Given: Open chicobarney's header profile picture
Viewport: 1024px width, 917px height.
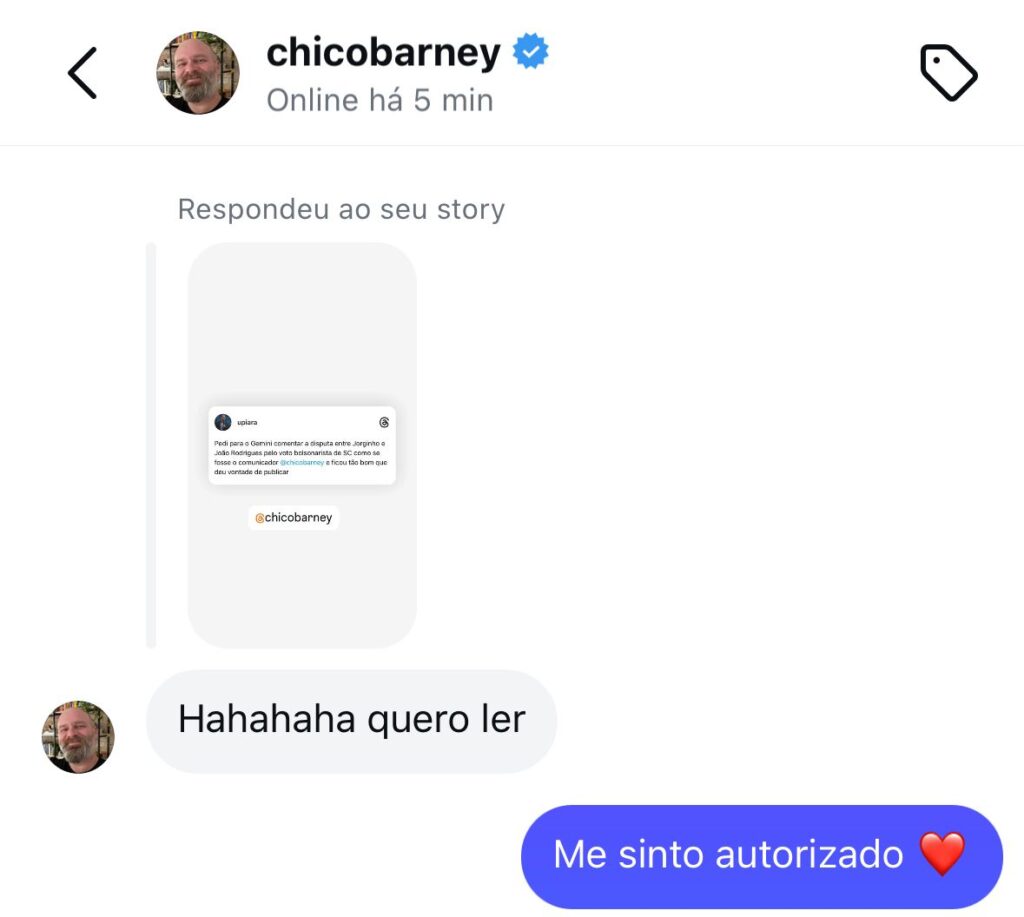Looking at the screenshot, I should click(198, 72).
